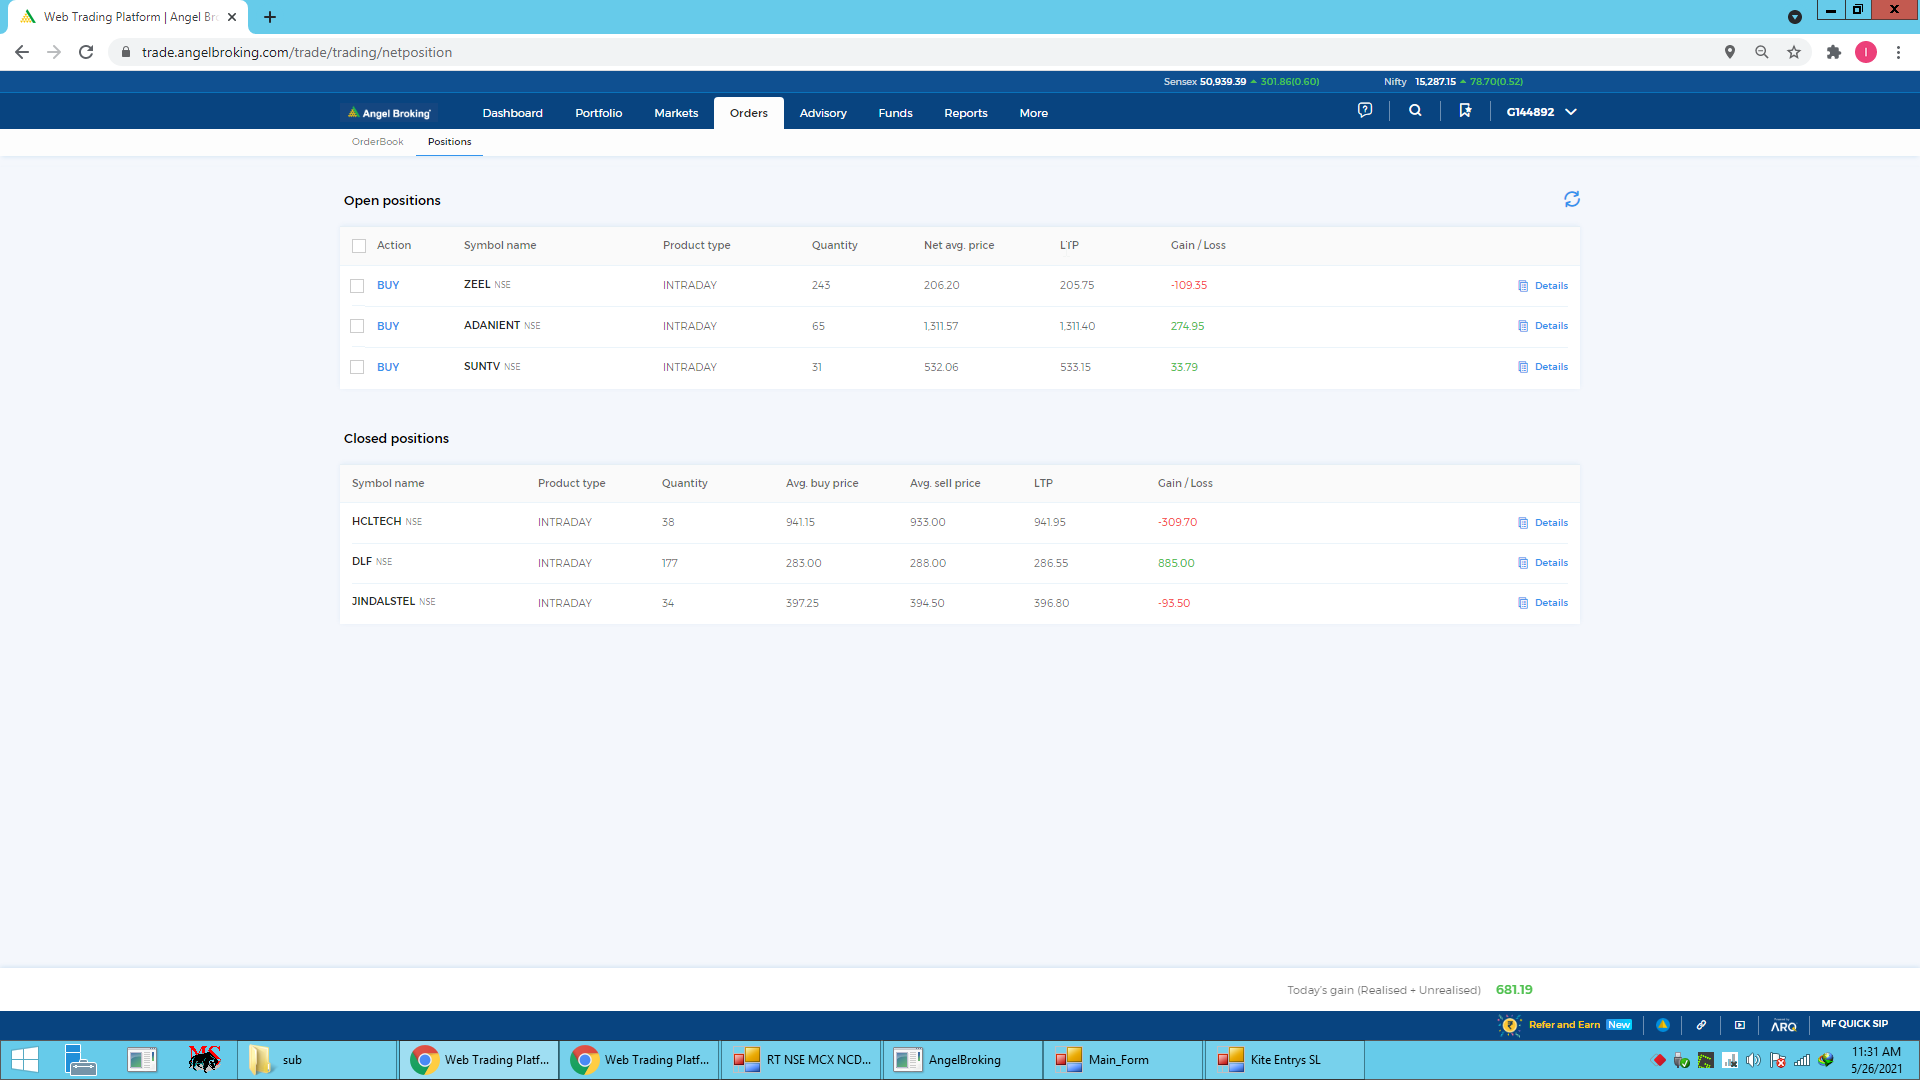Open Details for SUNTV position
1920x1080 pixels.
[1543, 367]
